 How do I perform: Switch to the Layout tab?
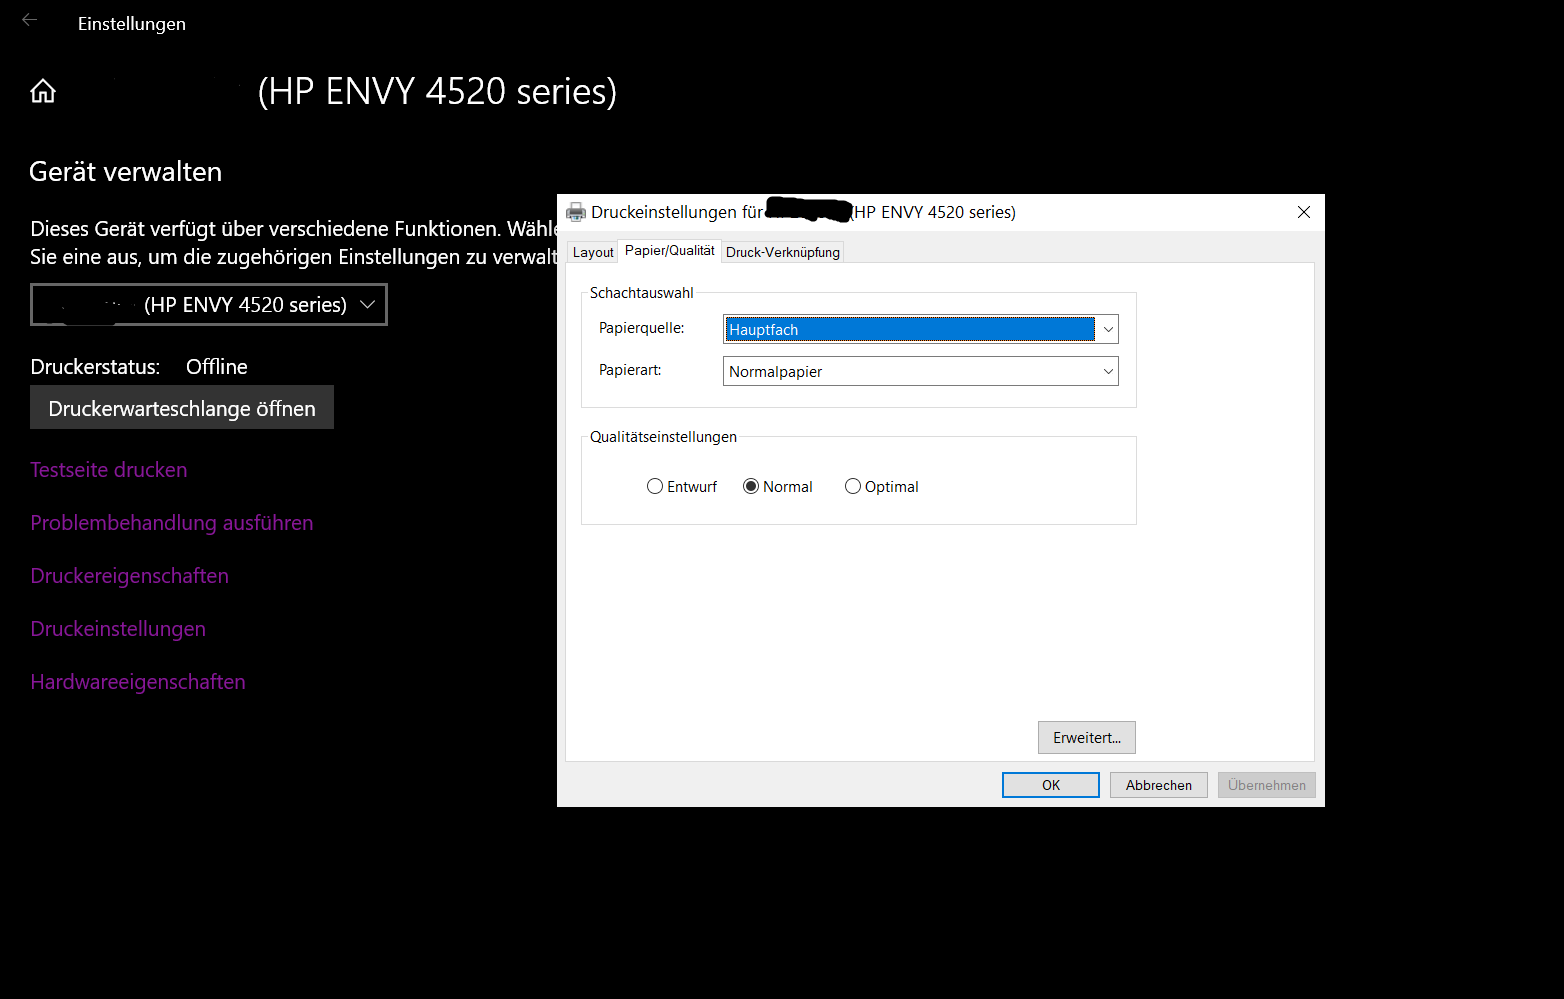tap(593, 252)
